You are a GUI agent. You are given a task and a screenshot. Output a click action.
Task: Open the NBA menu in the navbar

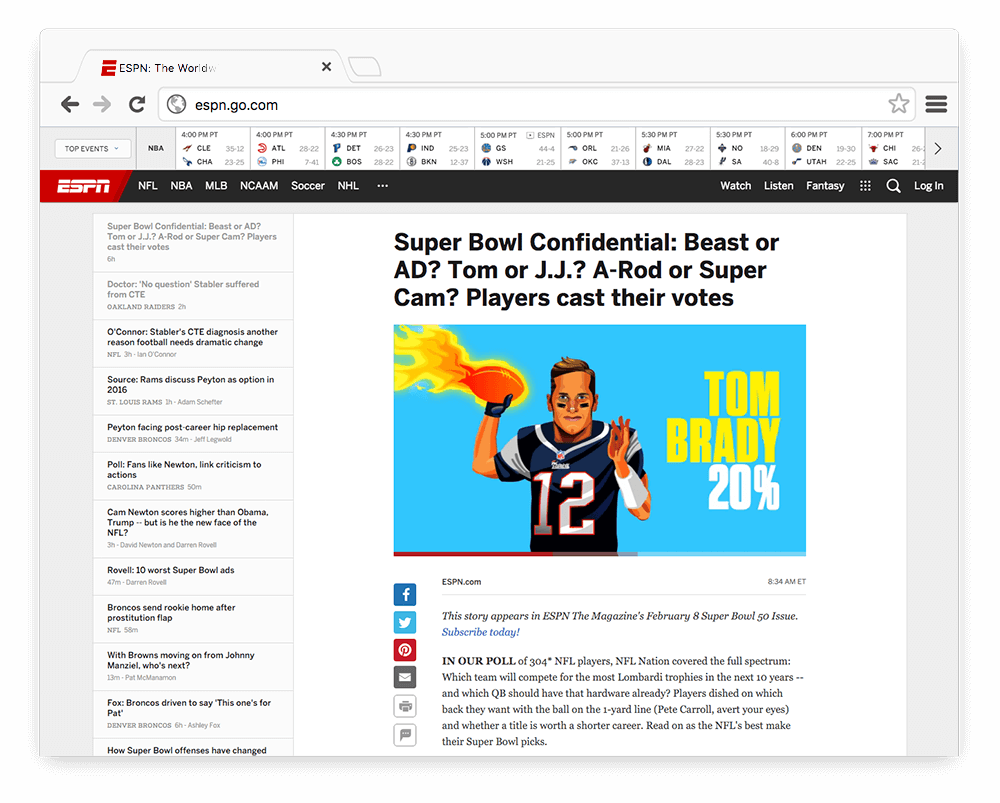181,186
